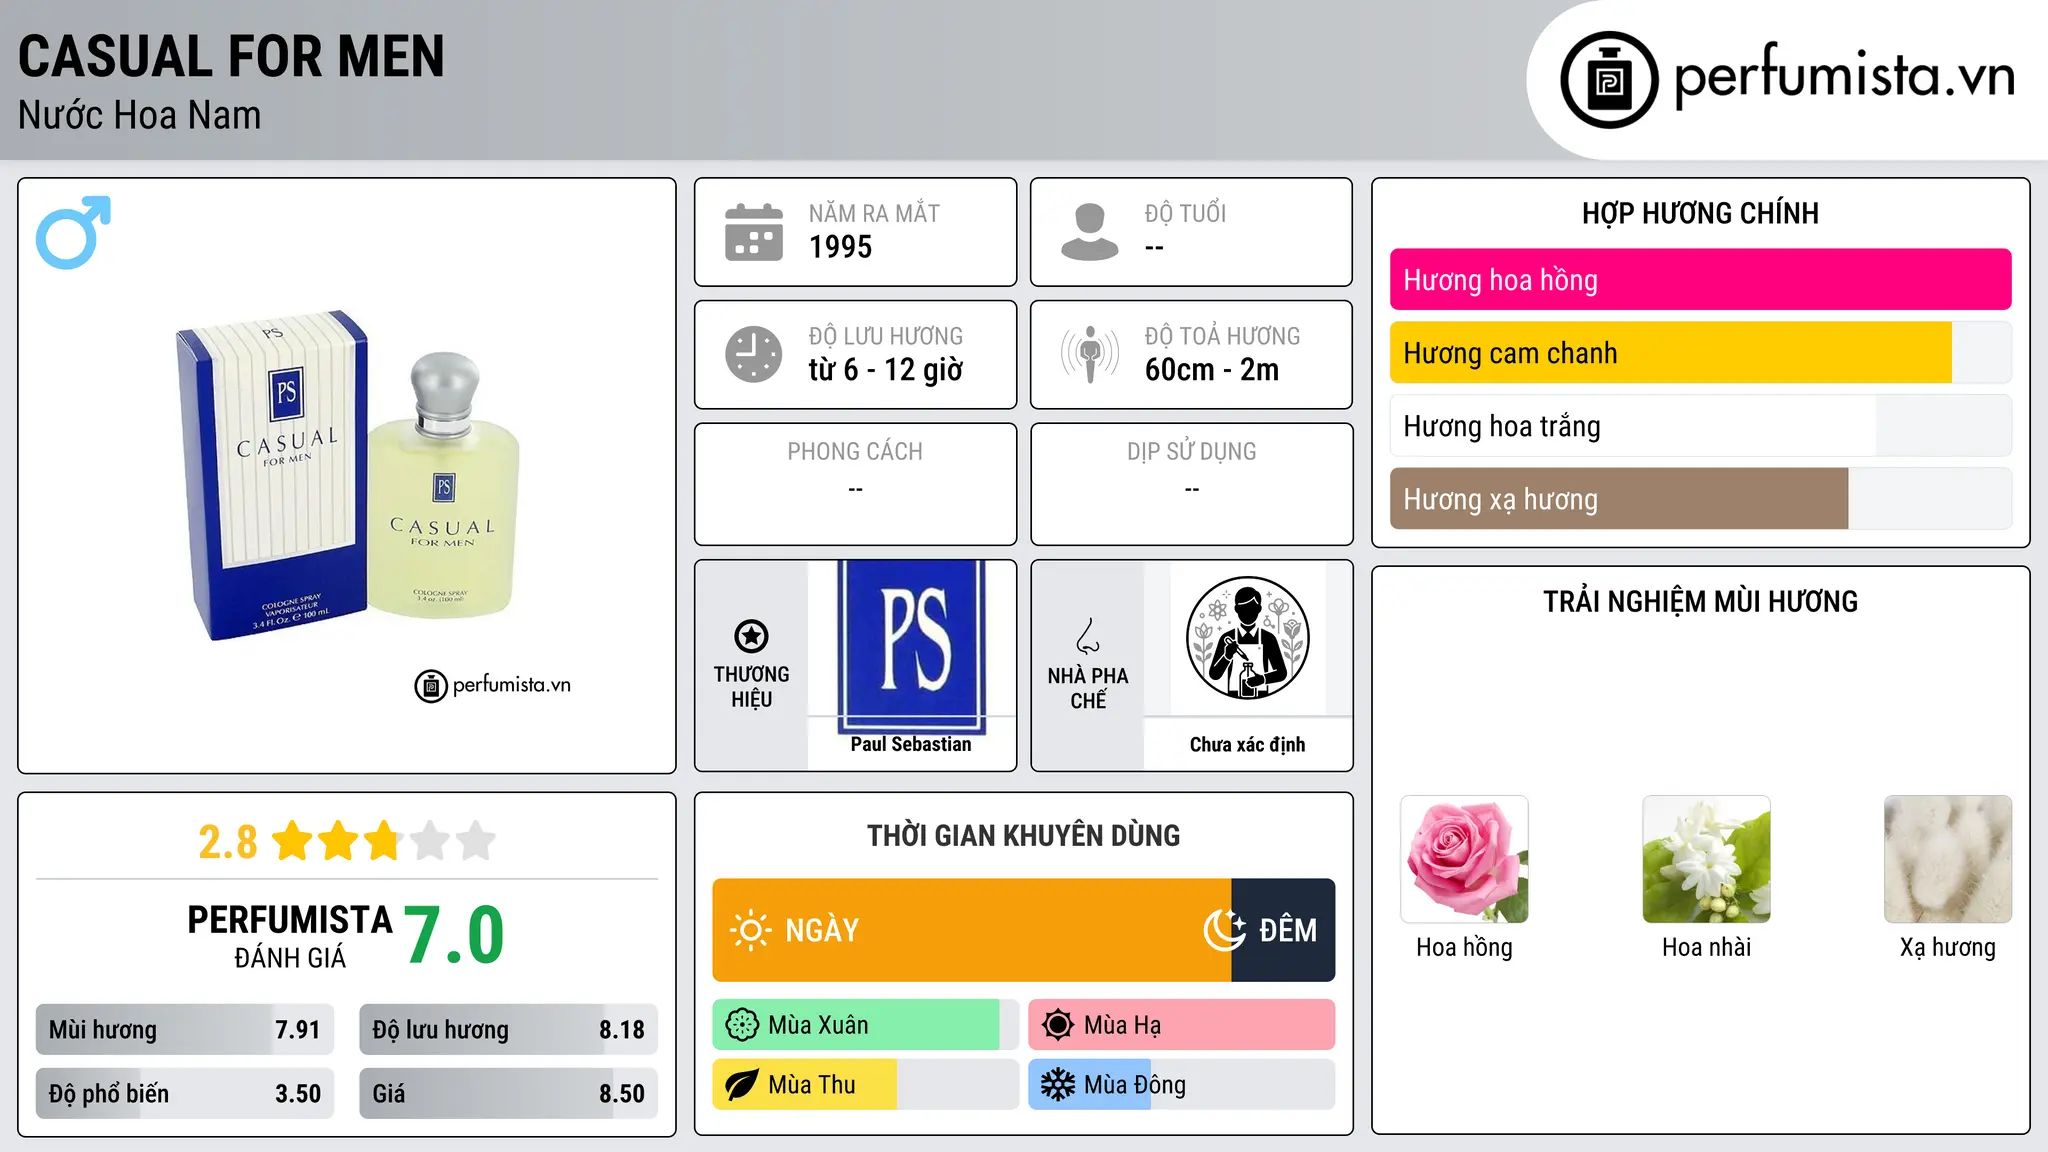Screen dimensions: 2048x1152
Task: Click the last grey rating star
Action: pyautogui.click(x=476, y=841)
